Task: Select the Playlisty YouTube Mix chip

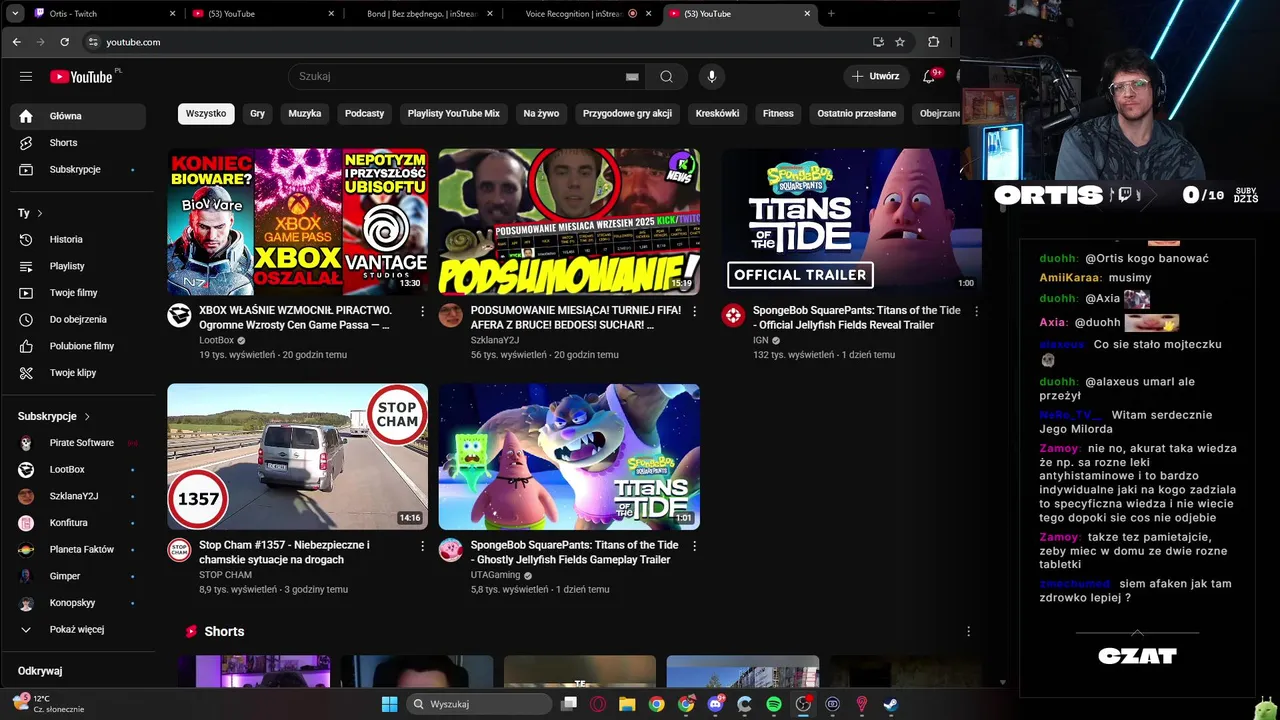Action: point(453,113)
